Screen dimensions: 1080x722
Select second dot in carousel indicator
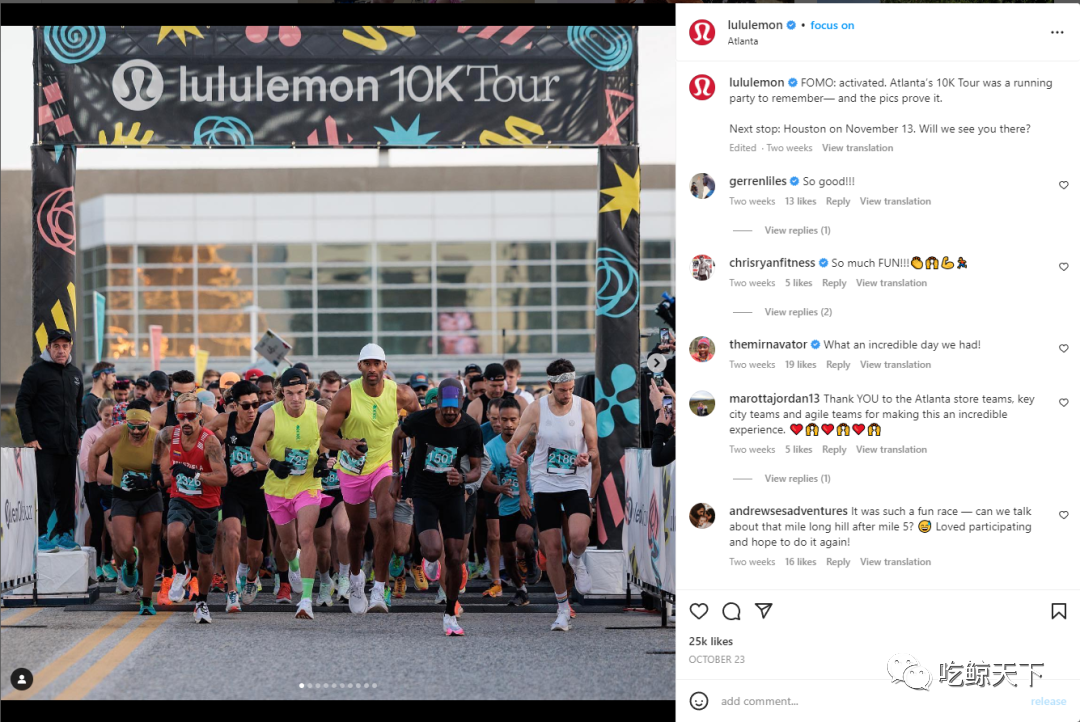coord(310,685)
